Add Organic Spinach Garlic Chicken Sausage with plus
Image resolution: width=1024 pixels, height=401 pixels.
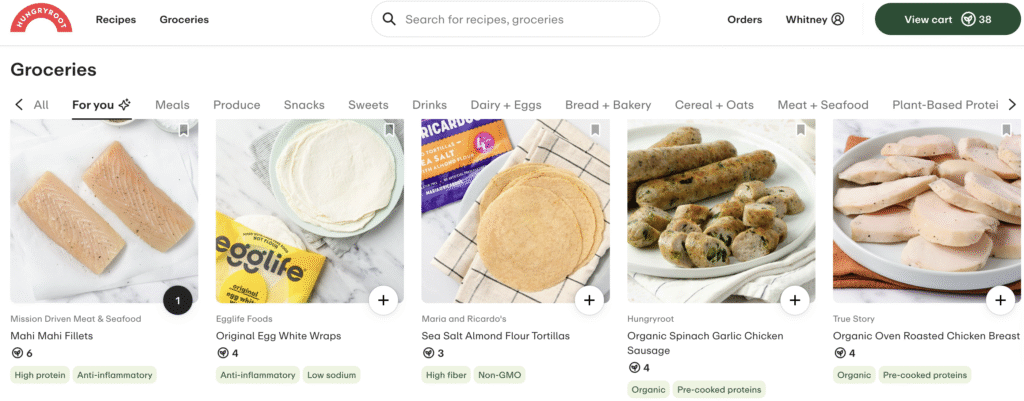point(795,300)
